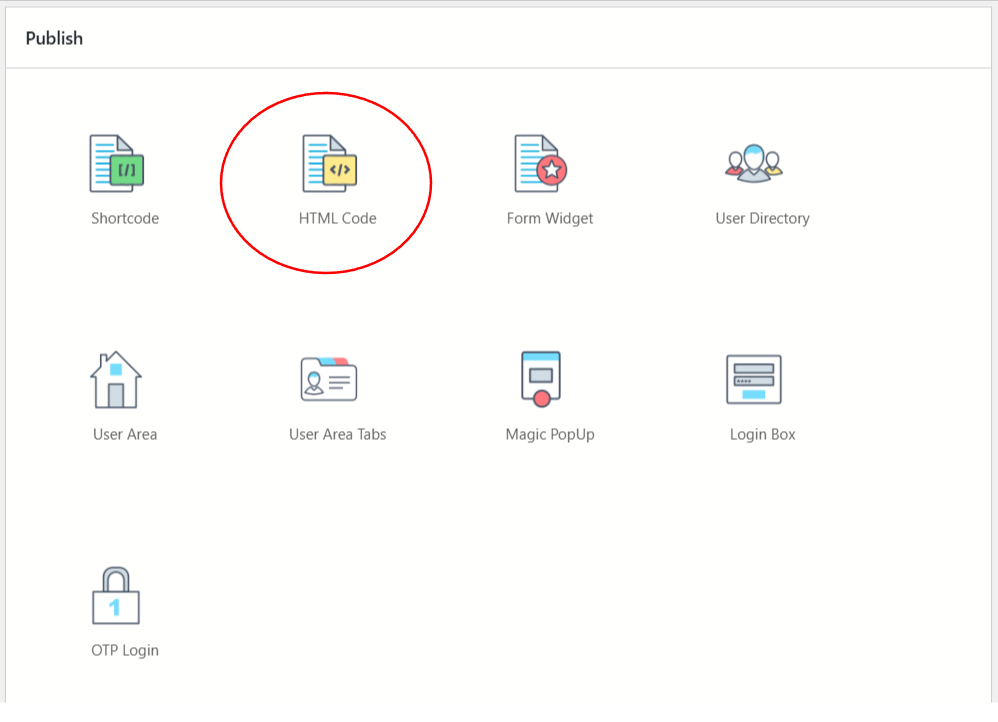This screenshot has width=998, height=722.
Task: Click the "Shortcode" text label
Action: [125, 218]
